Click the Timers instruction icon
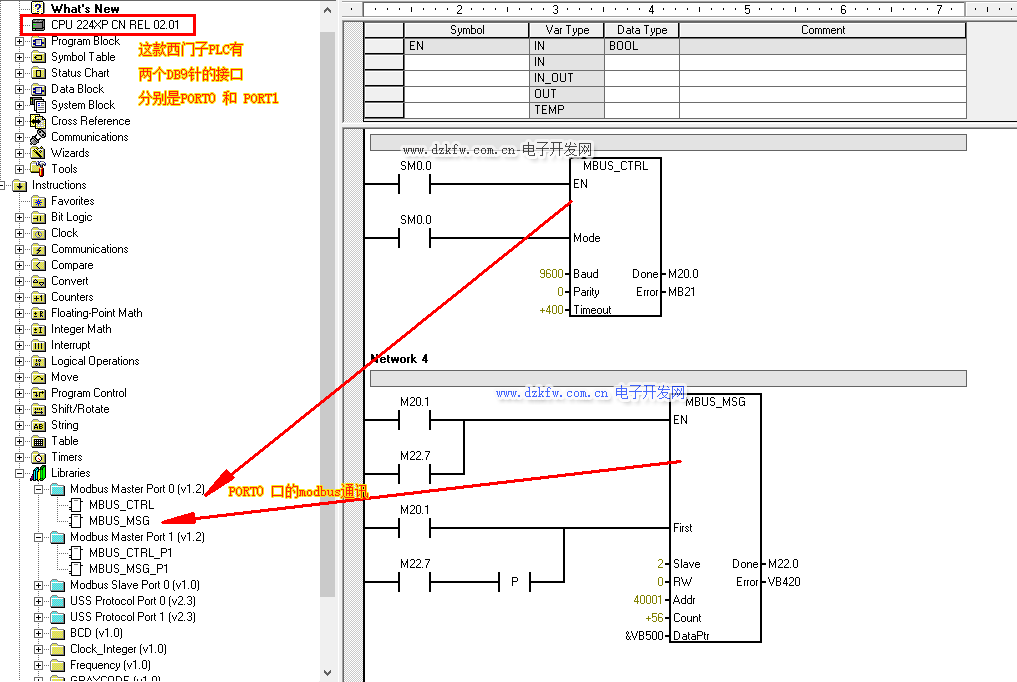 (38, 457)
